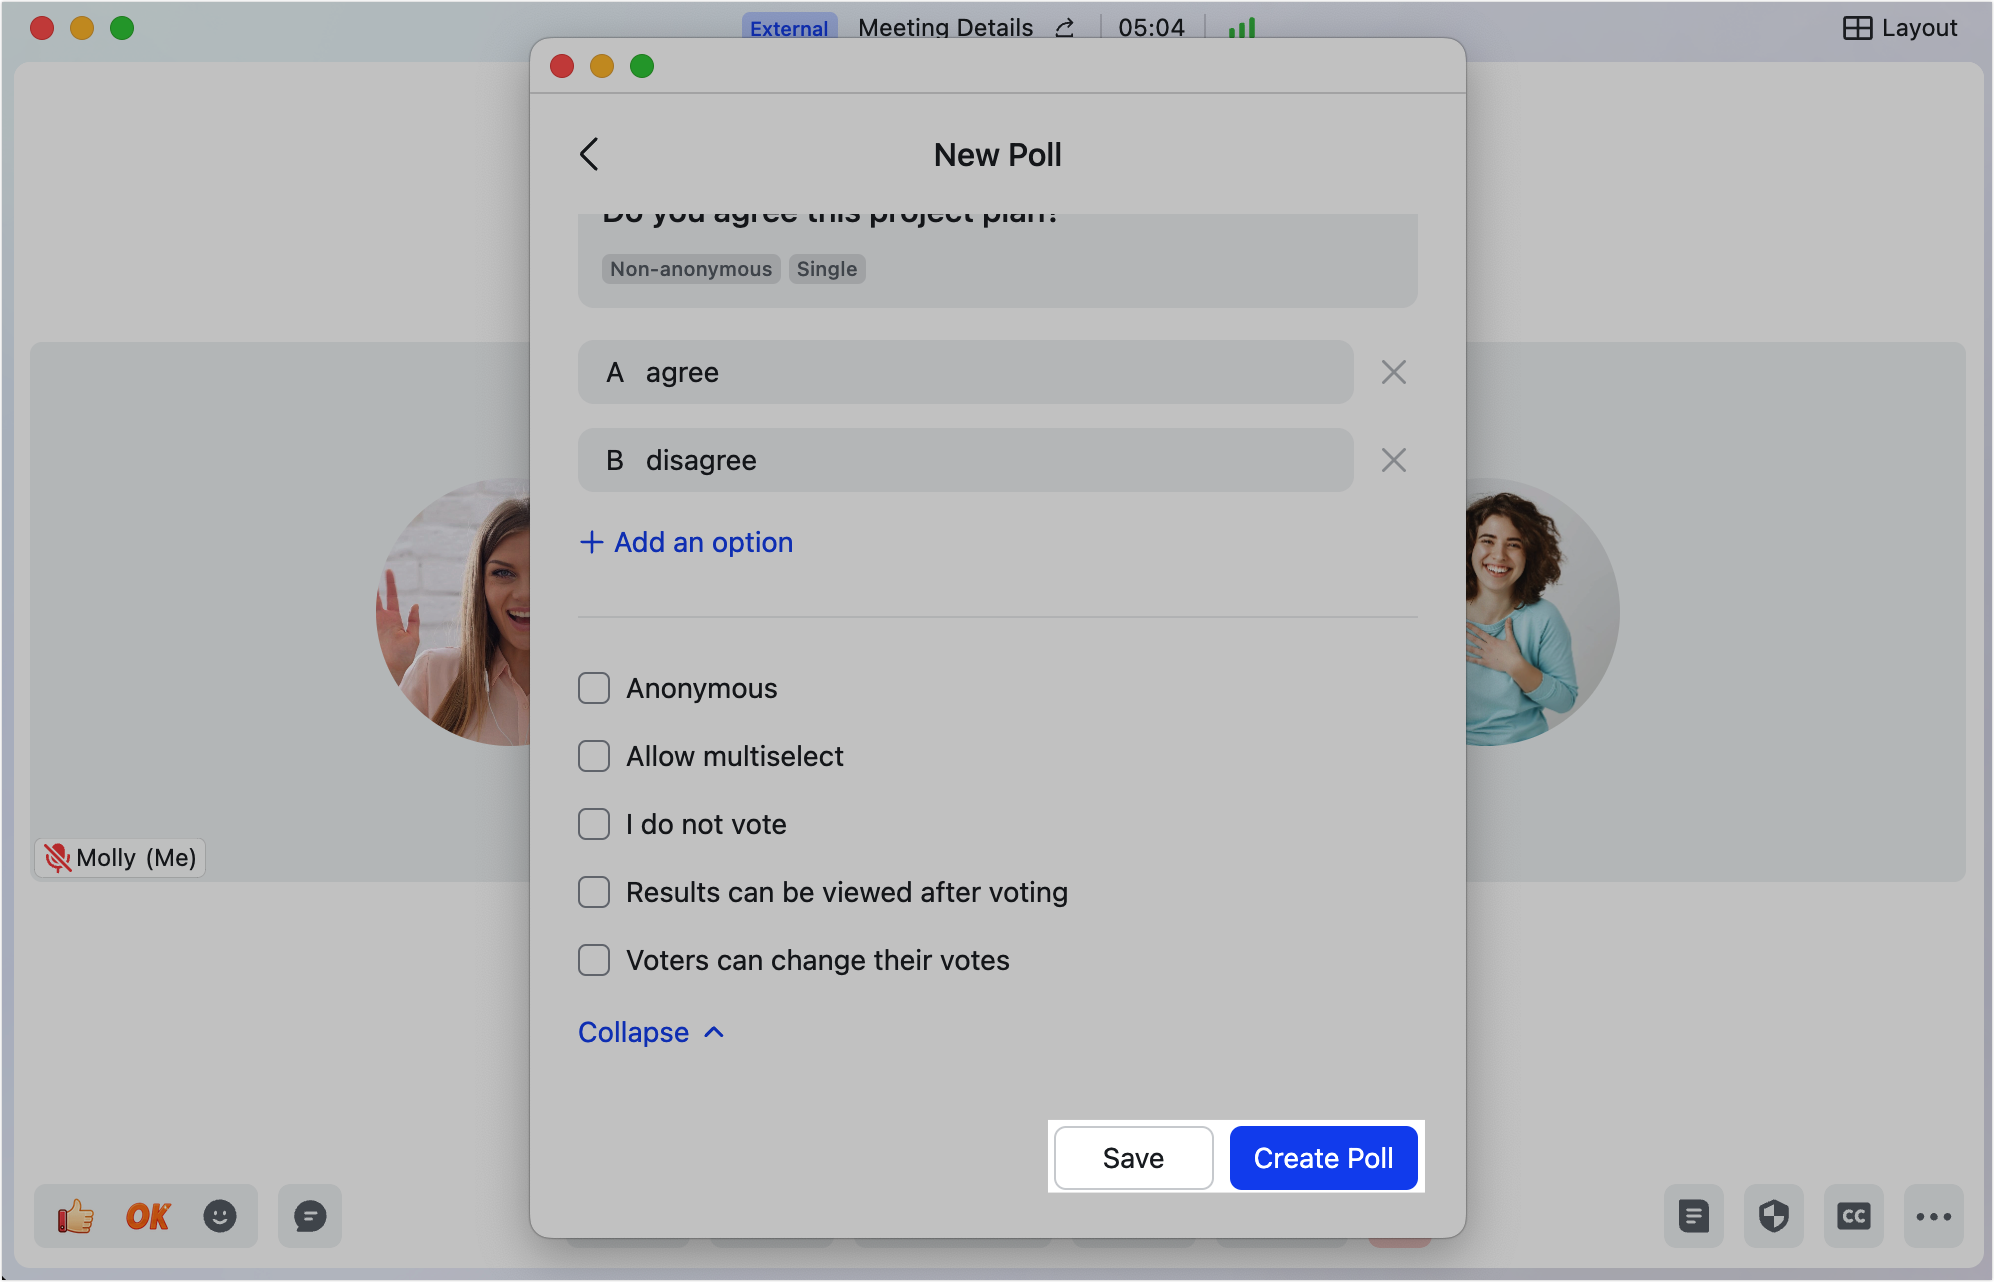Enable the Anonymous checkbox
Screen dimensions: 1994x1282
click(x=594, y=688)
